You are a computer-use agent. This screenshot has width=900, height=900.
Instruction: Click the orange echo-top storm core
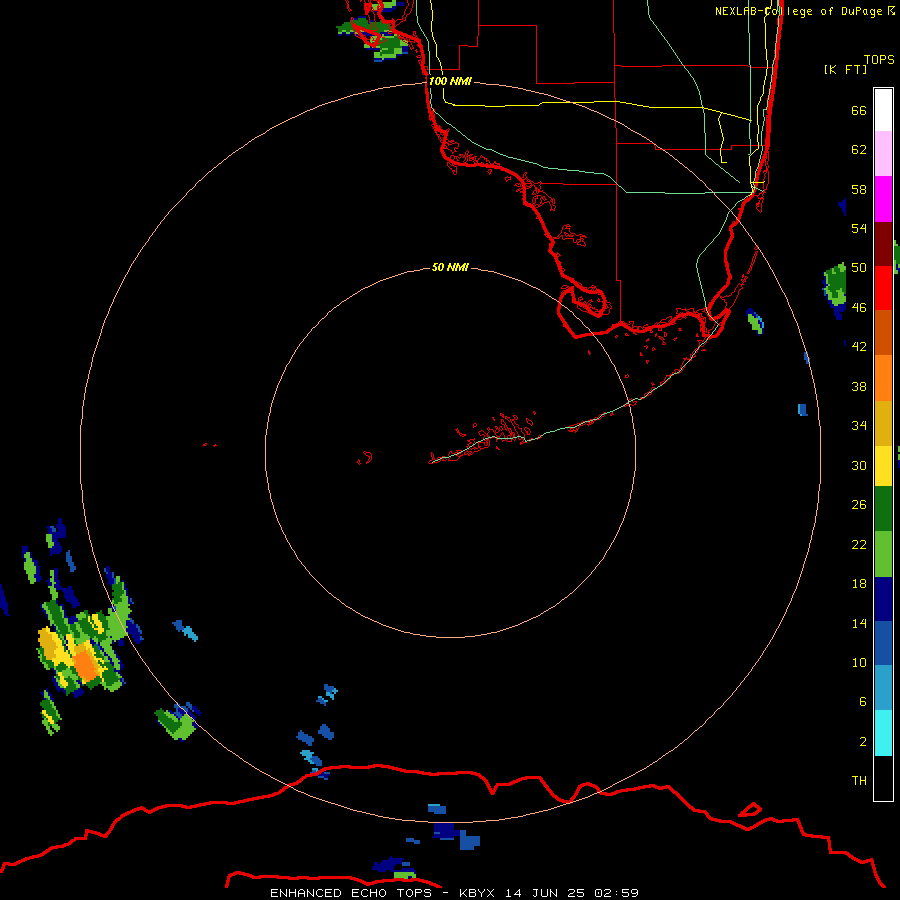pyautogui.click(x=86, y=665)
